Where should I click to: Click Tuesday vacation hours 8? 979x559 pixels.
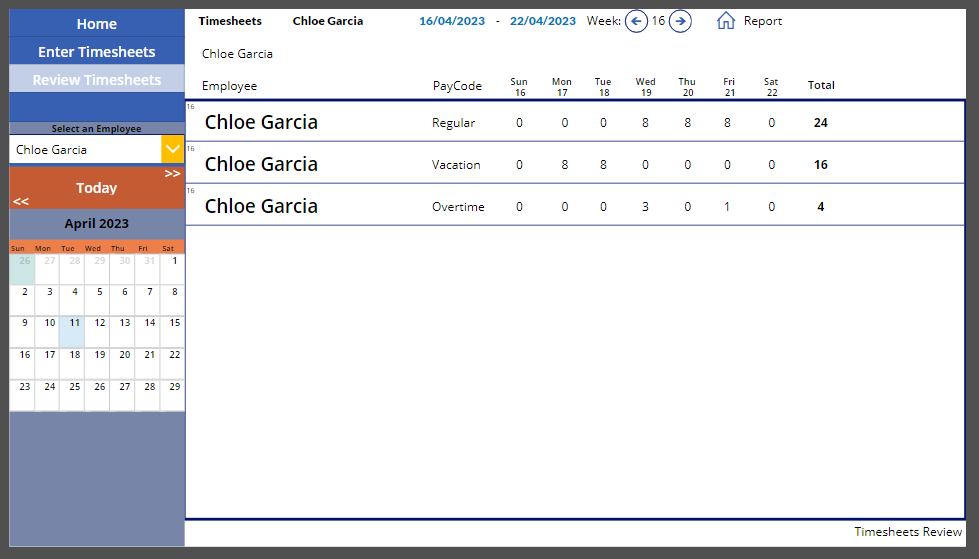coord(603,165)
